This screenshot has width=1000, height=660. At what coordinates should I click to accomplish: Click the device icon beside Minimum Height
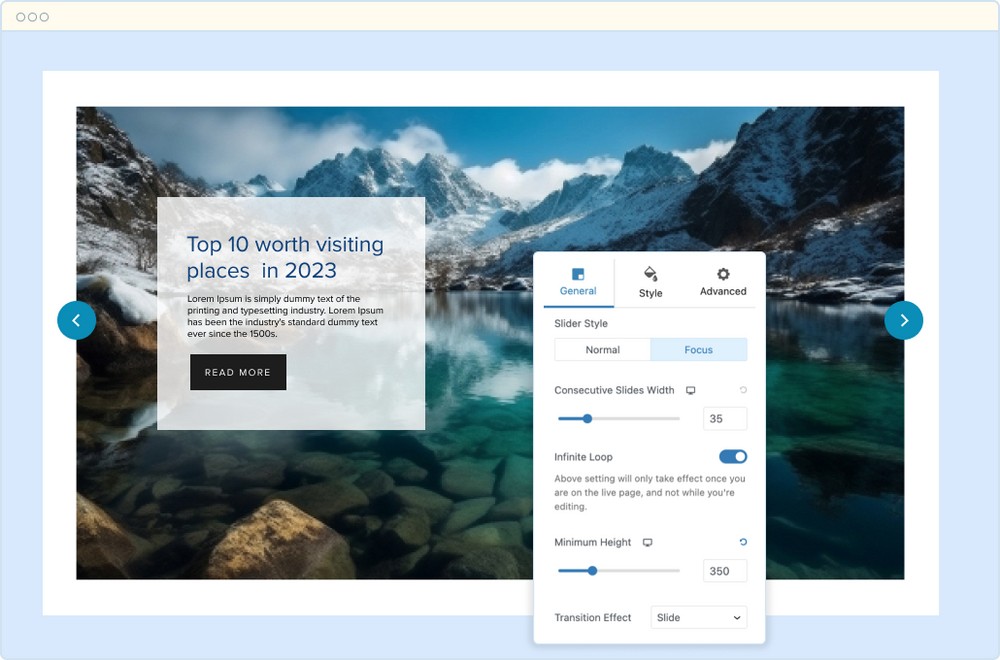click(647, 543)
